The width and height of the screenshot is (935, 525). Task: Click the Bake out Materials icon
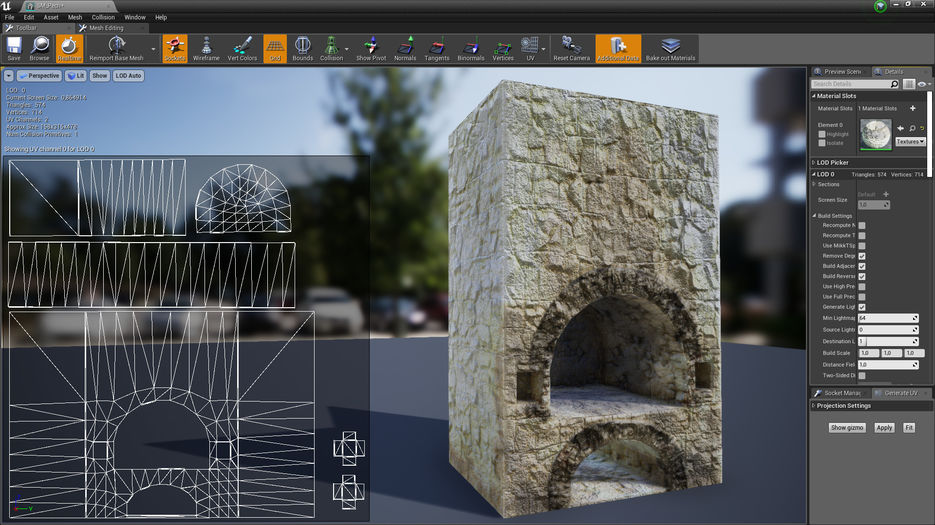pyautogui.click(x=670, y=48)
